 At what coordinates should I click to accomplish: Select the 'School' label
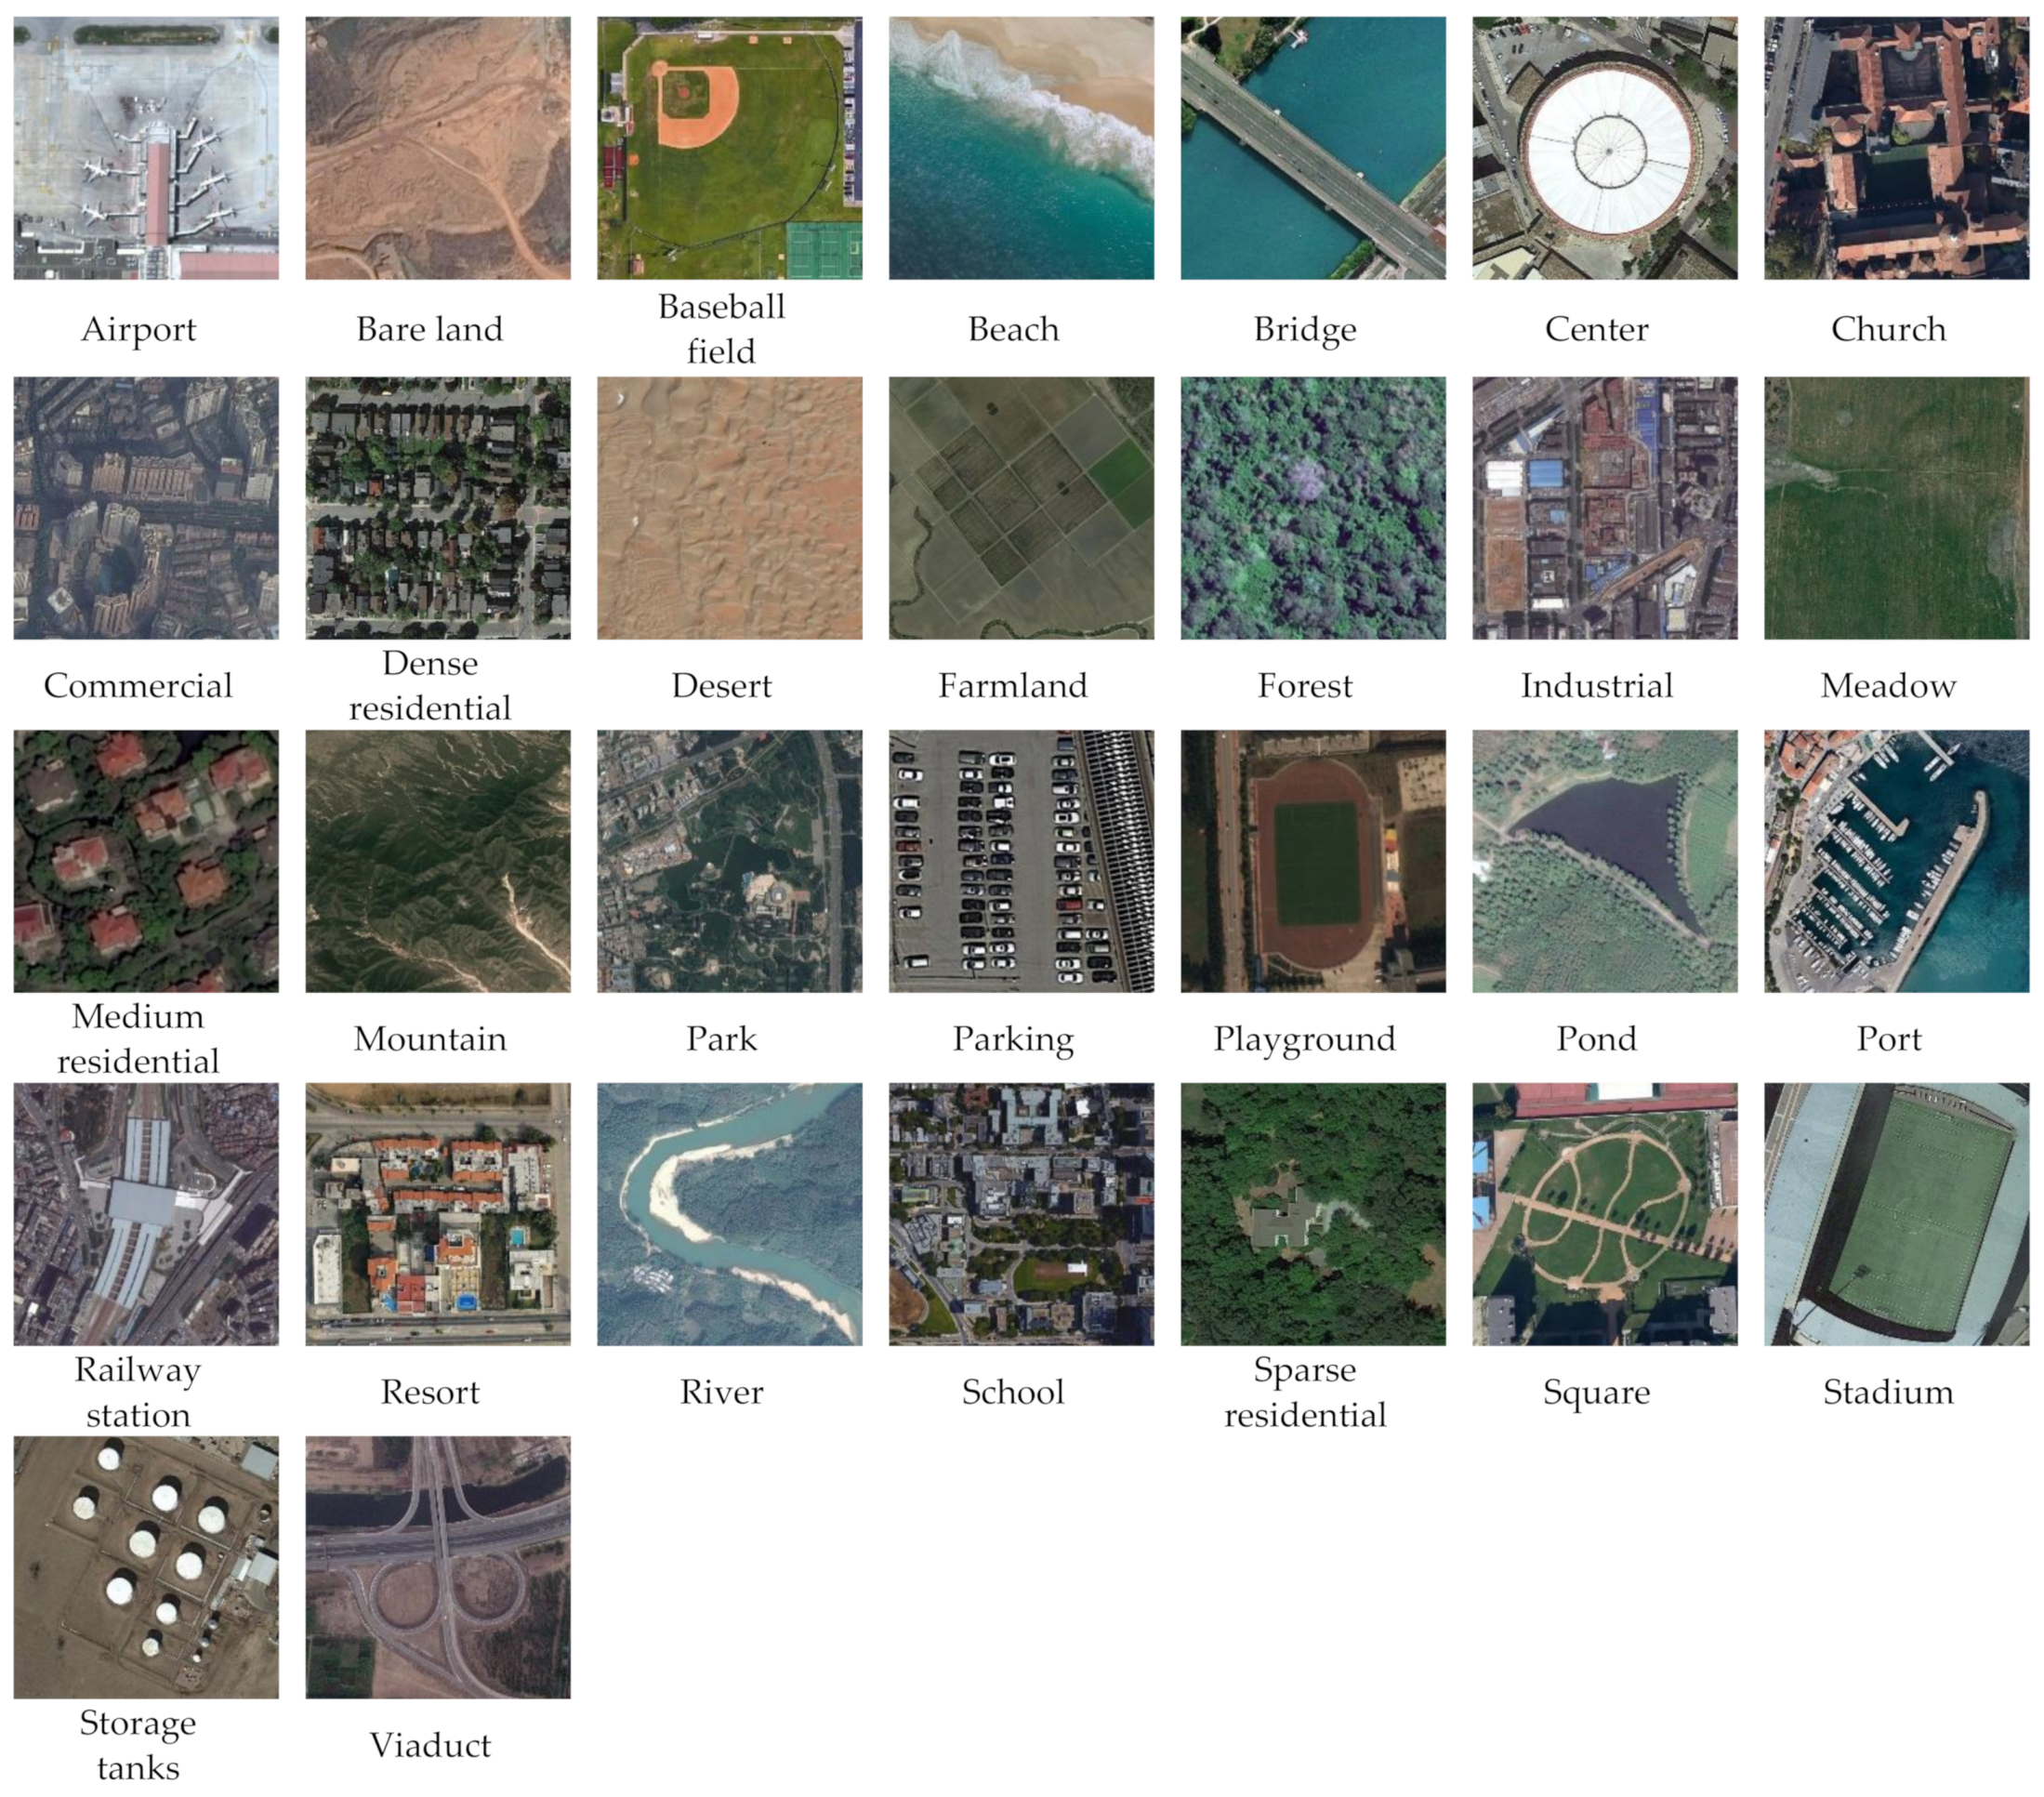pos(1013,1392)
